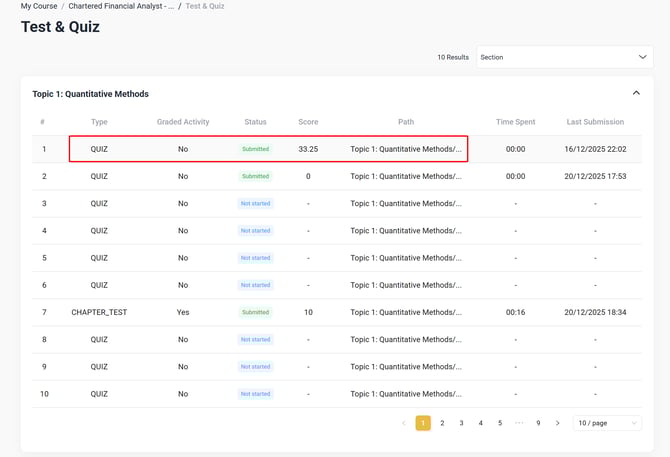Click the Not started badge in row 3
Viewport: 670px width, 457px height.
coord(255,203)
